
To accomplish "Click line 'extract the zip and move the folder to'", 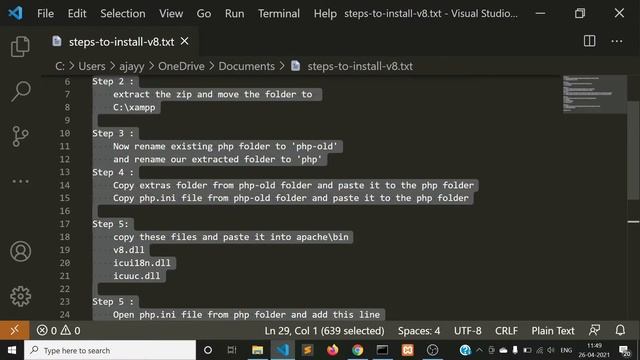I will (213, 94).
